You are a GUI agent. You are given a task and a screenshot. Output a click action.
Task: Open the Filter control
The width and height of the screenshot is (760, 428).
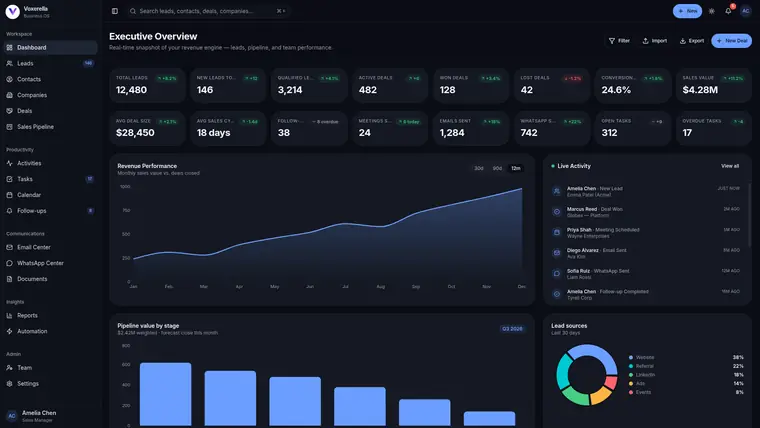pos(619,41)
